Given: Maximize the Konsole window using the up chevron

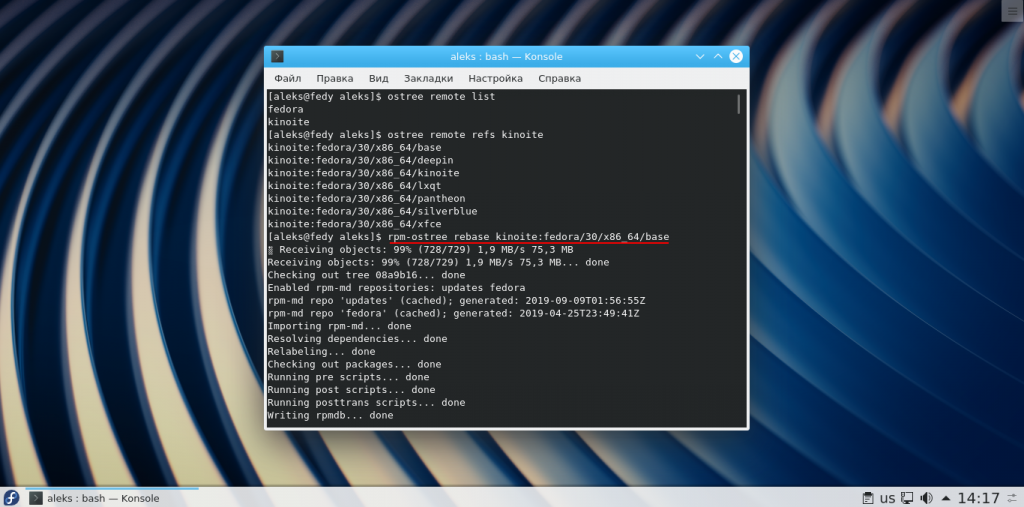Looking at the screenshot, I should [x=718, y=57].
